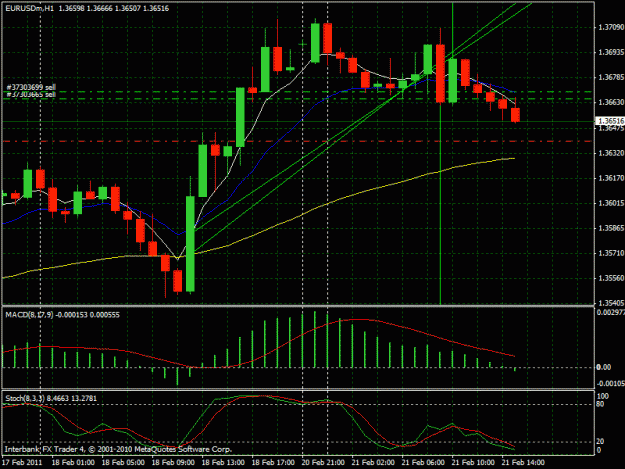Click the 20 level on the Stoch scale
625x469 pixels.
pyautogui.click(x=601, y=442)
